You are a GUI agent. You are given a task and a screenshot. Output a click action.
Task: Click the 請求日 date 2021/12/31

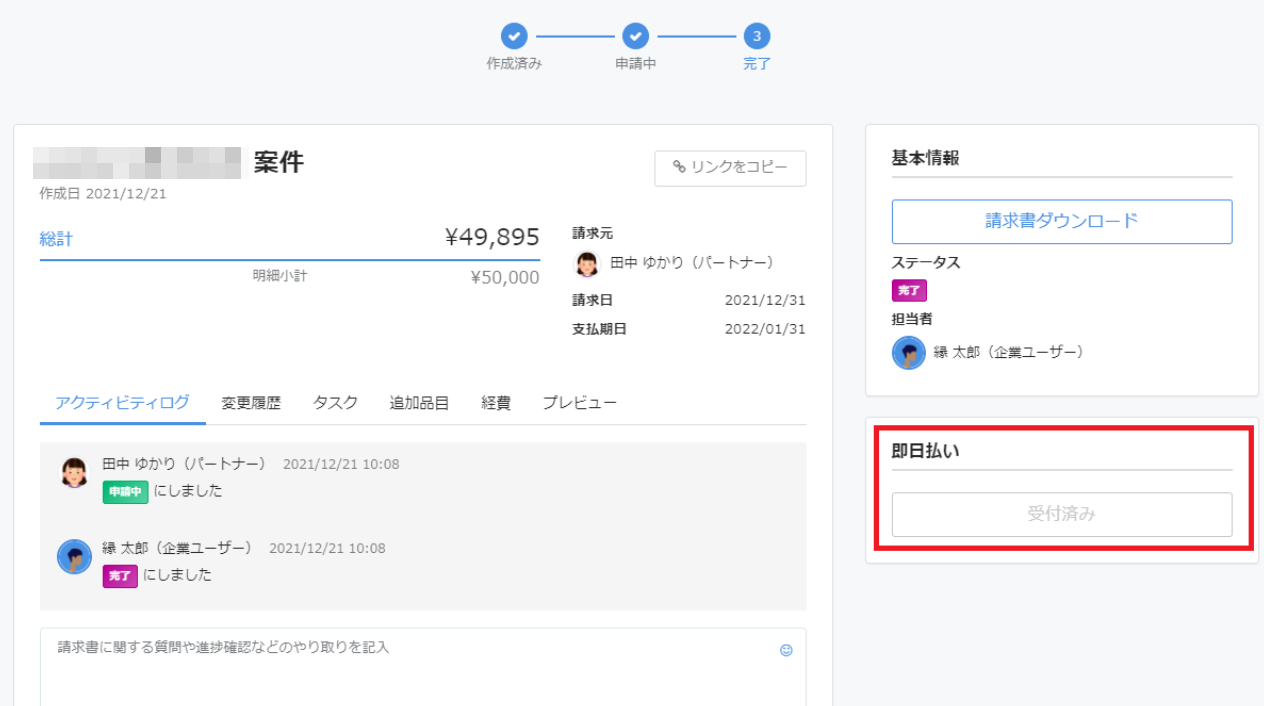click(765, 300)
